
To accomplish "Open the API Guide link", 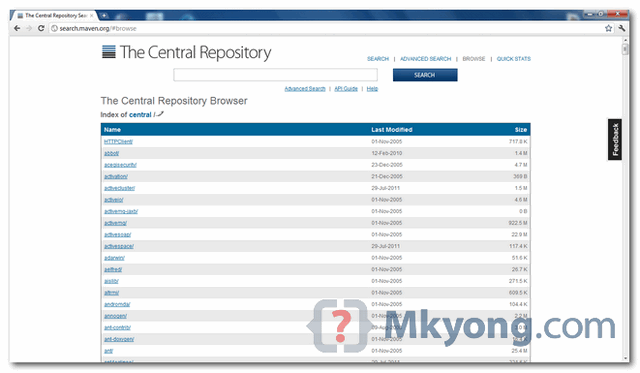I will pos(346,89).
